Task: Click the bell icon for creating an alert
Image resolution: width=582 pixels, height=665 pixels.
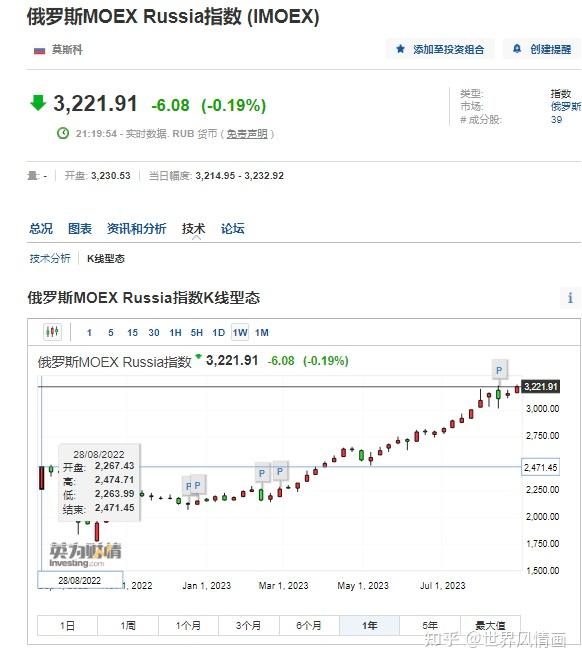Action: 517,49
